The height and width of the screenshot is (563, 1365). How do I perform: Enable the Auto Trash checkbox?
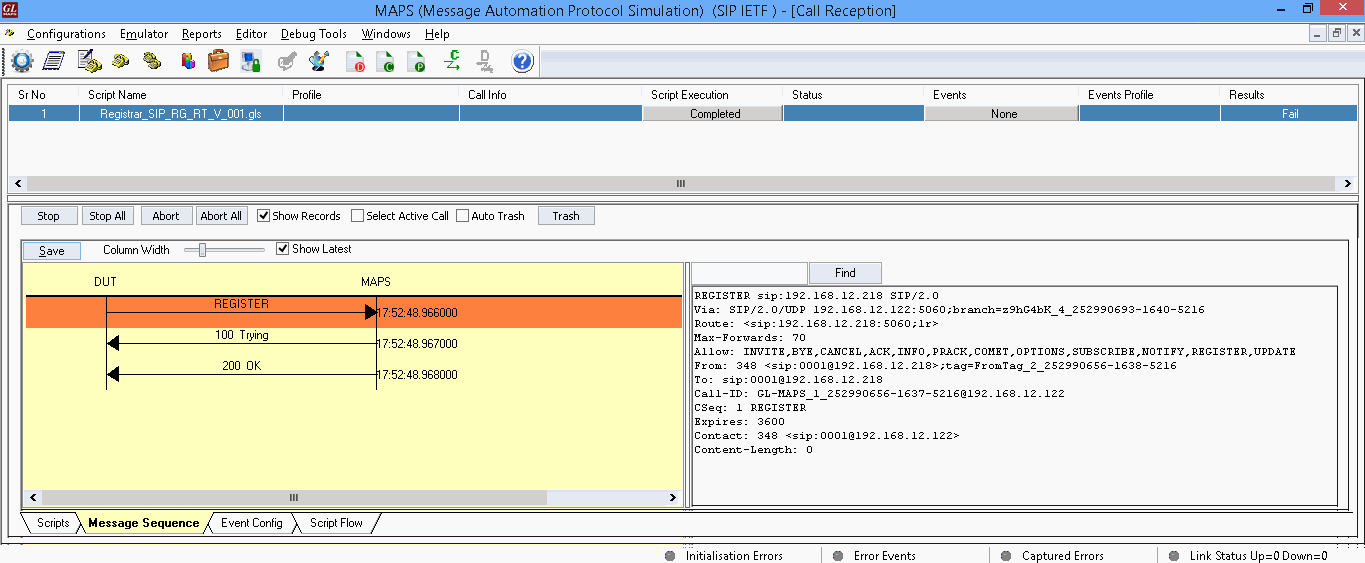pos(462,216)
